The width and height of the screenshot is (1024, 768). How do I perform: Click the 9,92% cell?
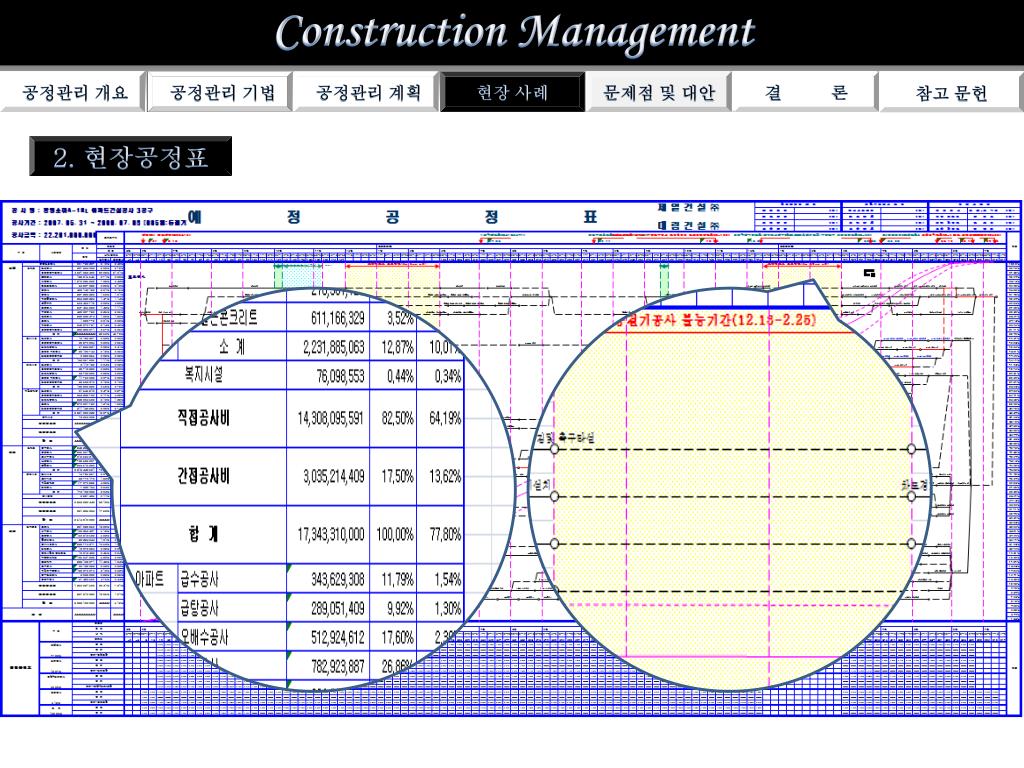point(400,609)
